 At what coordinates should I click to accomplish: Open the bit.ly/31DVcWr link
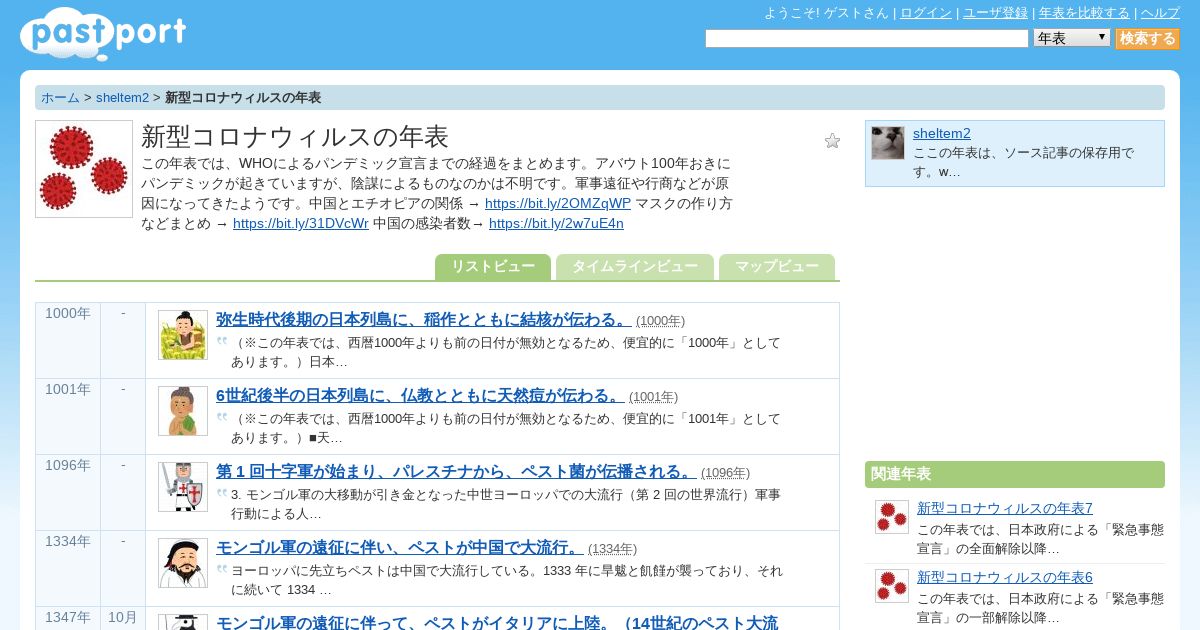coord(301,223)
